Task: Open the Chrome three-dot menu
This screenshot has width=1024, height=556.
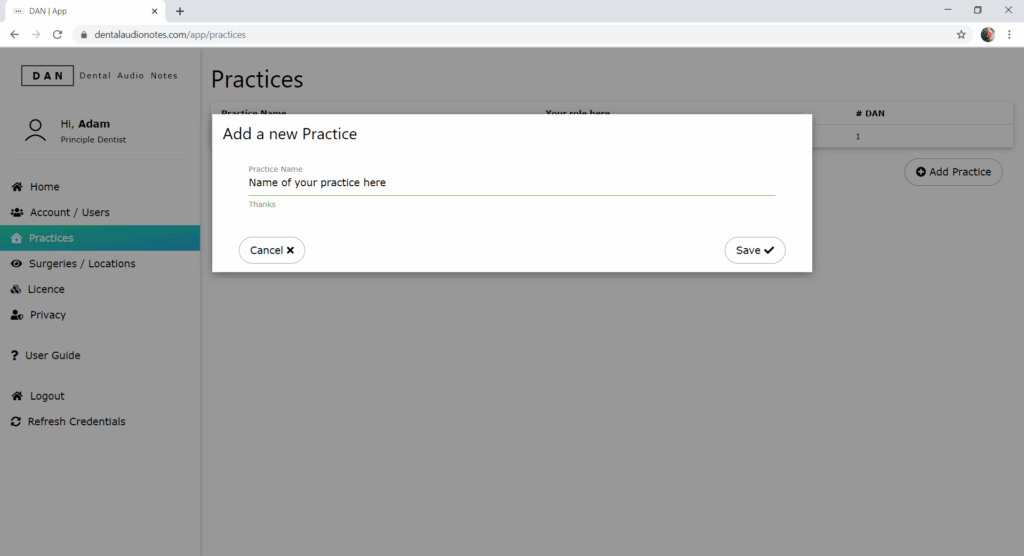Action: pos(1009,34)
